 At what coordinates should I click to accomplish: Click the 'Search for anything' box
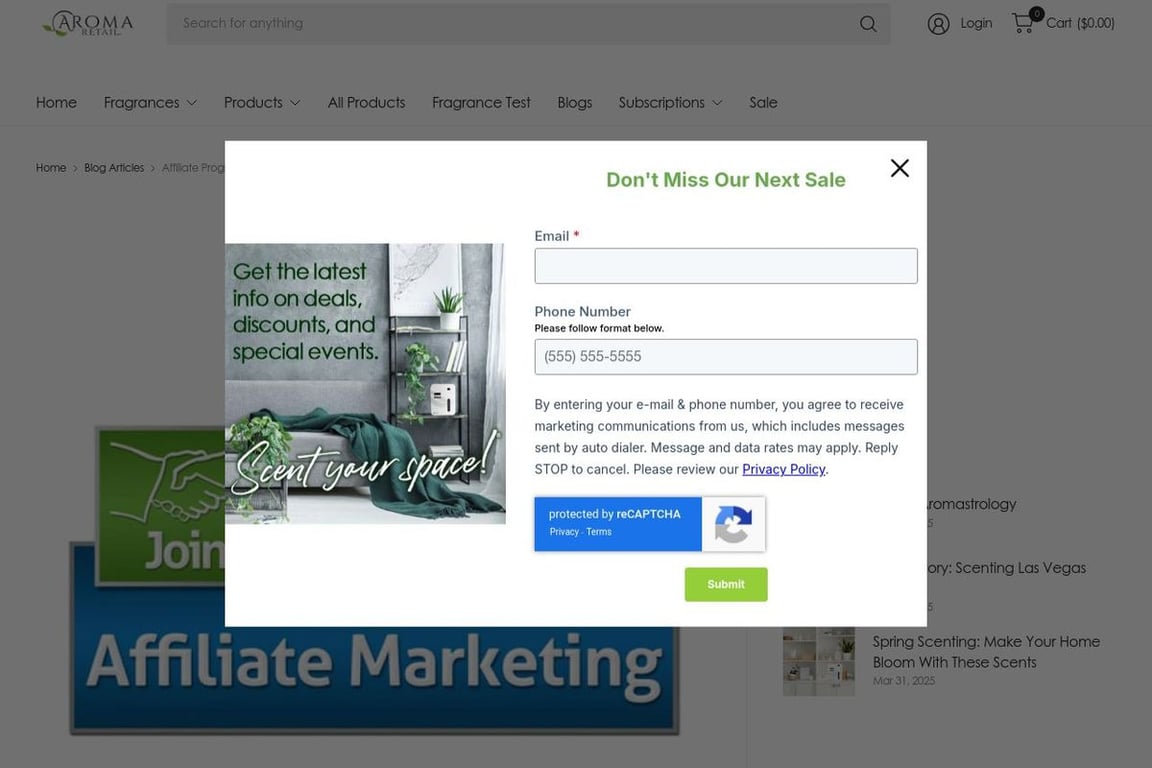click(510, 23)
